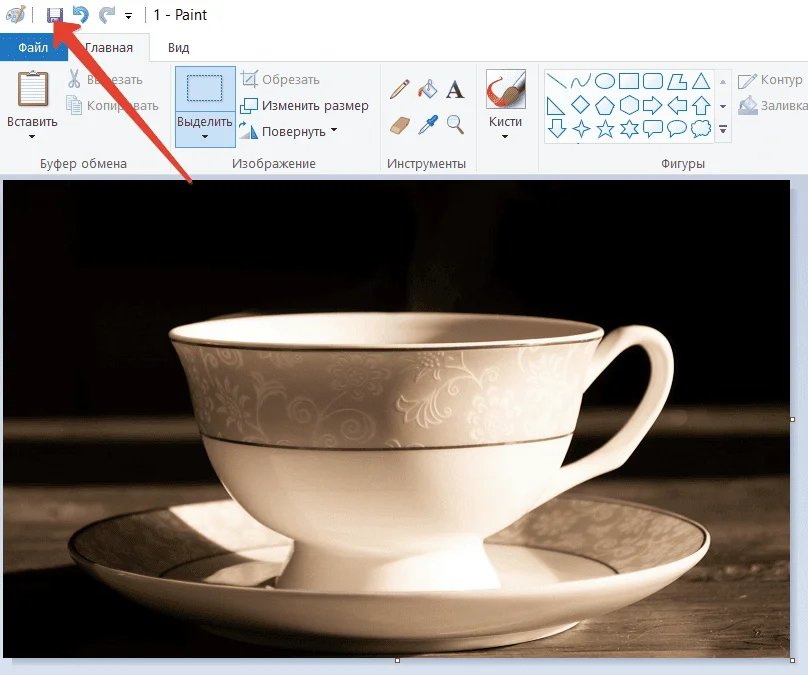Select the Eraser tool
The width and height of the screenshot is (808, 675).
399,124
